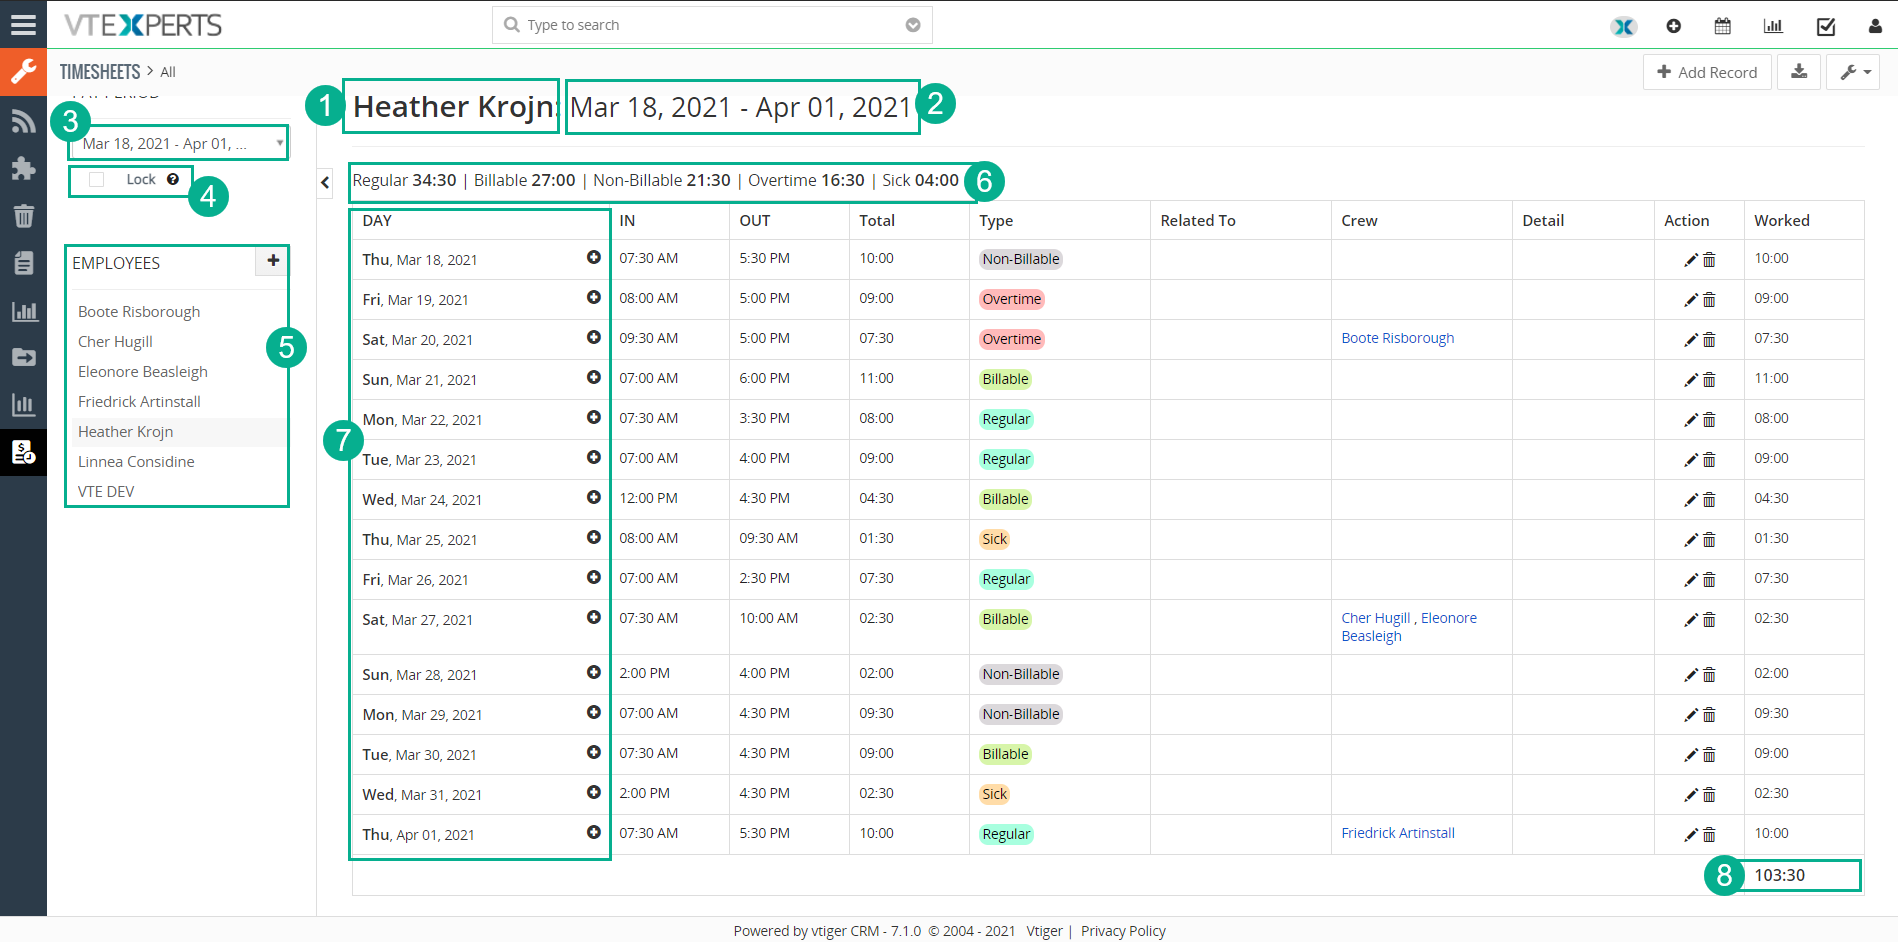This screenshot has height=942, width=1898.
Task: Delete the Sun, Mar 21 timesheet row
Action: tap(1709, 380)
